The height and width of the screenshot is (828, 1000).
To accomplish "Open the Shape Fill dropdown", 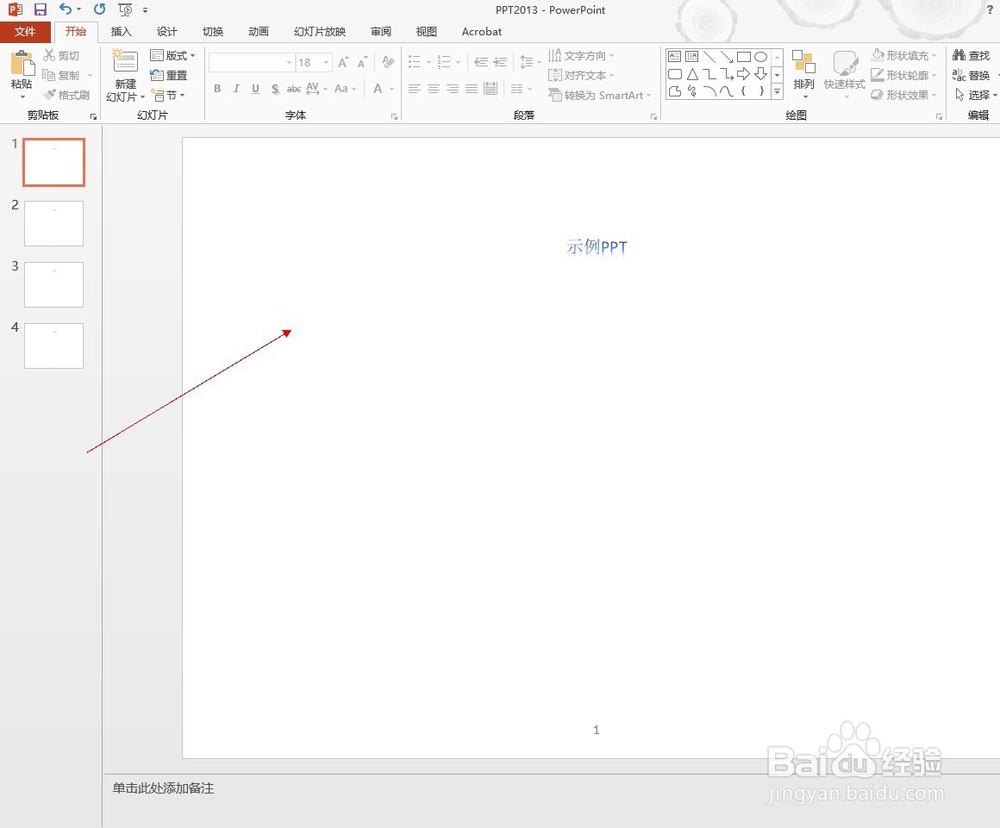I will [904, 55].
